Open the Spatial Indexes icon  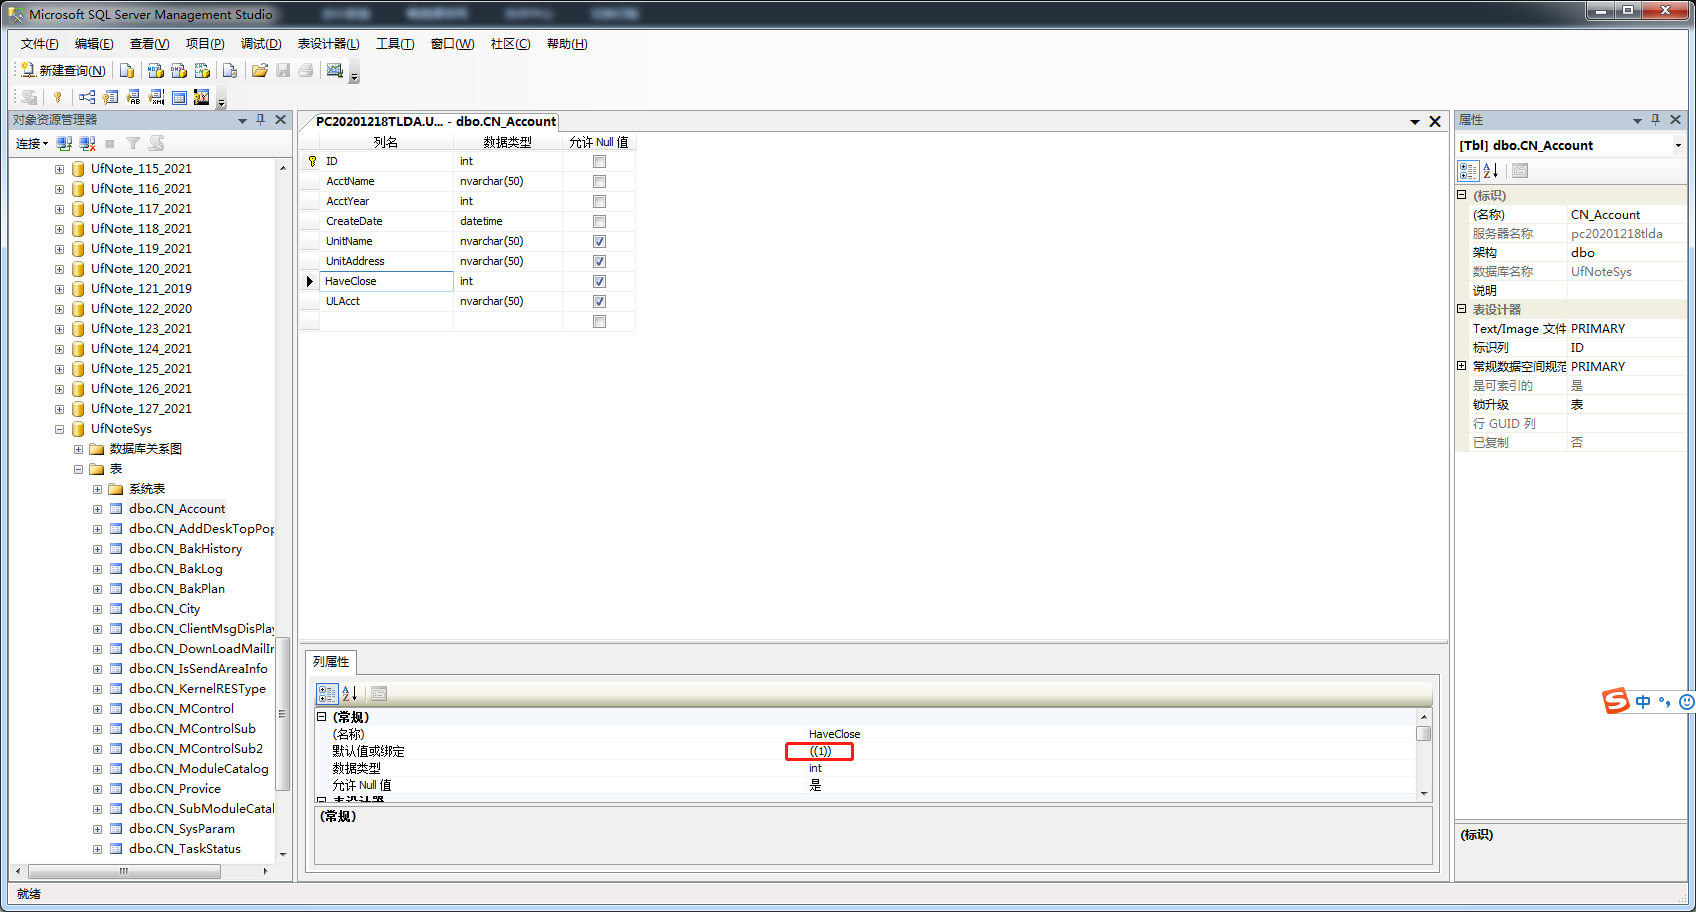click(x=202, y=97)
